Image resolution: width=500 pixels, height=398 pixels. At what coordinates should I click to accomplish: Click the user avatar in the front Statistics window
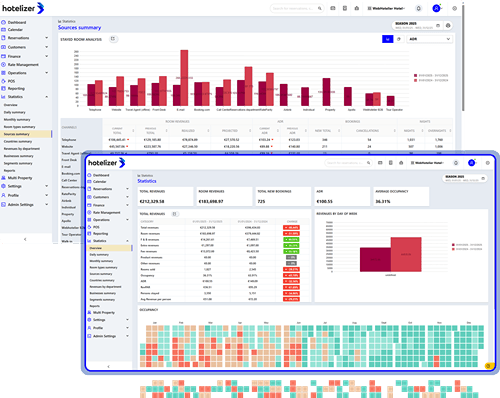pos(471,163)
